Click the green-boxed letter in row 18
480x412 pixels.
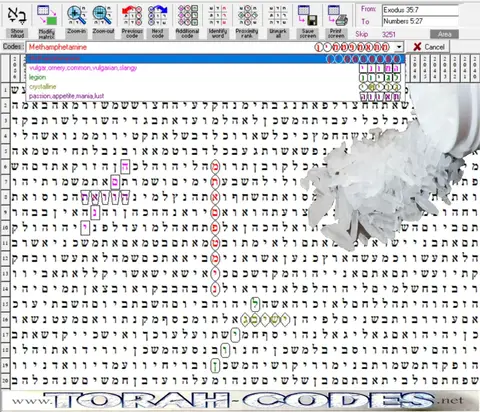[225, 350]
